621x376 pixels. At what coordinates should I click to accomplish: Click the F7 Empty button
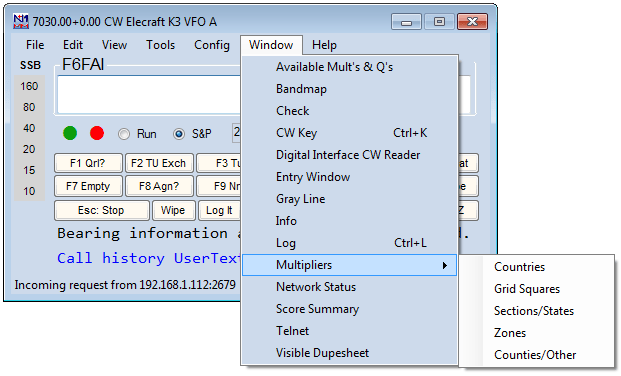(88, 186)
